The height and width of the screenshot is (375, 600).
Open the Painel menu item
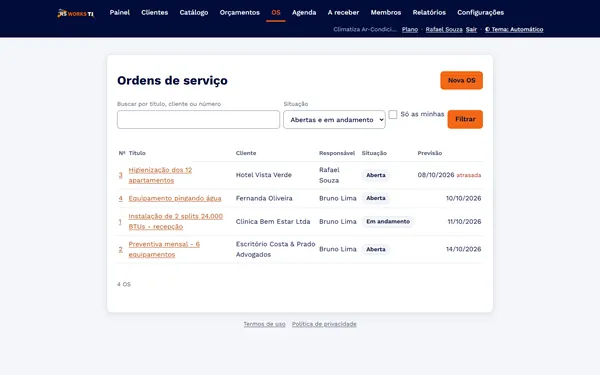119,13
